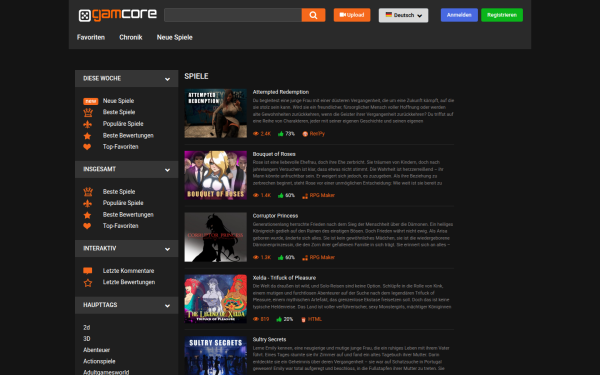Open the Favoriten menu item

coord(91,37)
